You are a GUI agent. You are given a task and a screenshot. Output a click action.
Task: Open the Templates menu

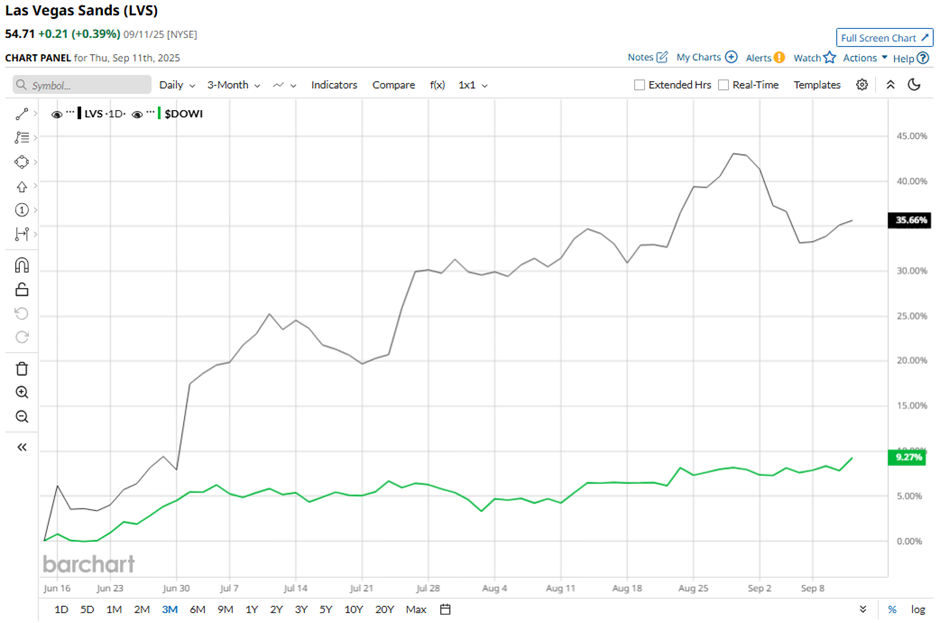pyautogui.click(x=817, y=85)
